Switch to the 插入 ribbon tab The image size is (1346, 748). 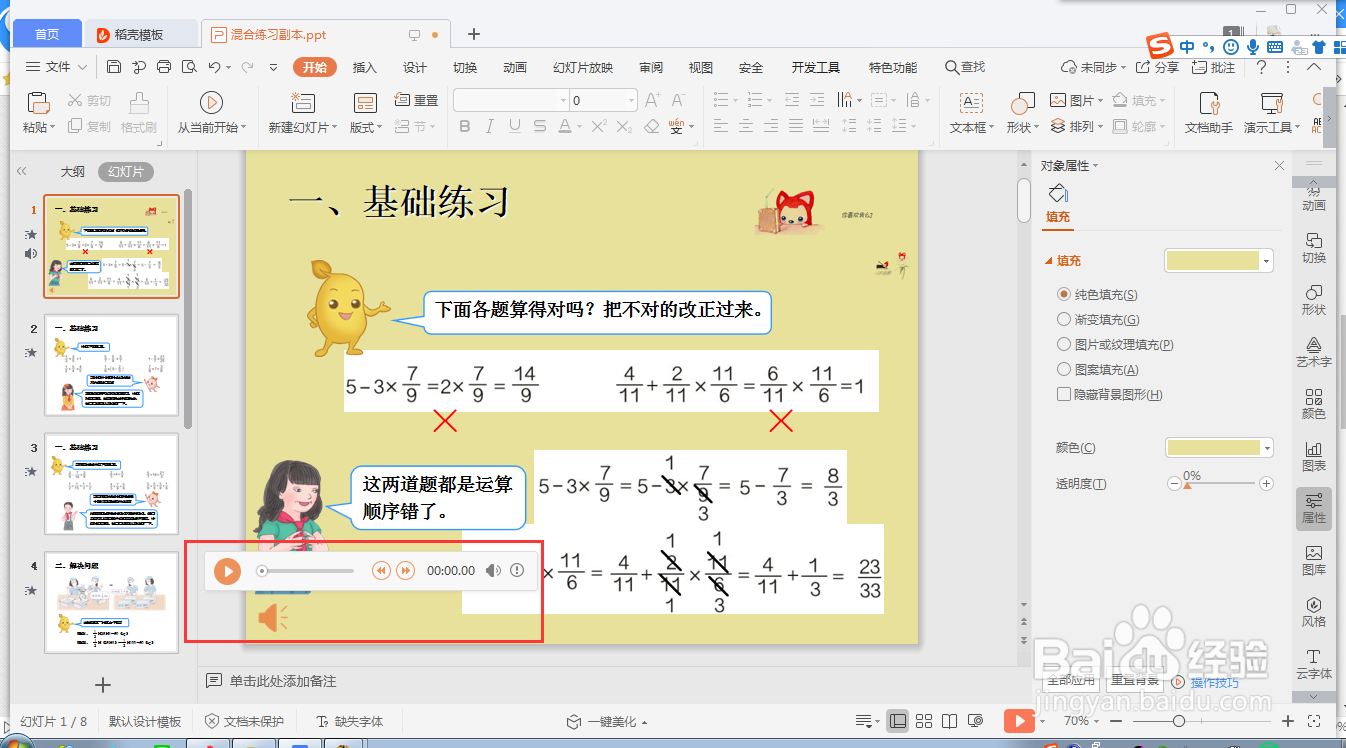click(x=364, y=67)
